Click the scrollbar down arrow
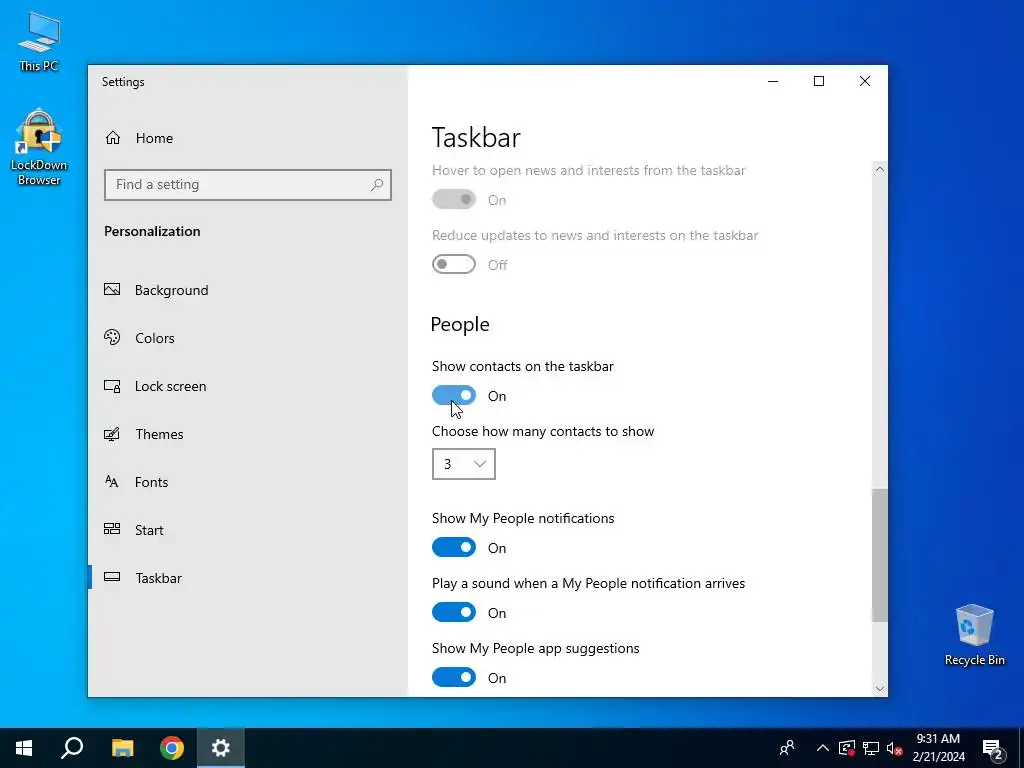 (x=880, y=688)
